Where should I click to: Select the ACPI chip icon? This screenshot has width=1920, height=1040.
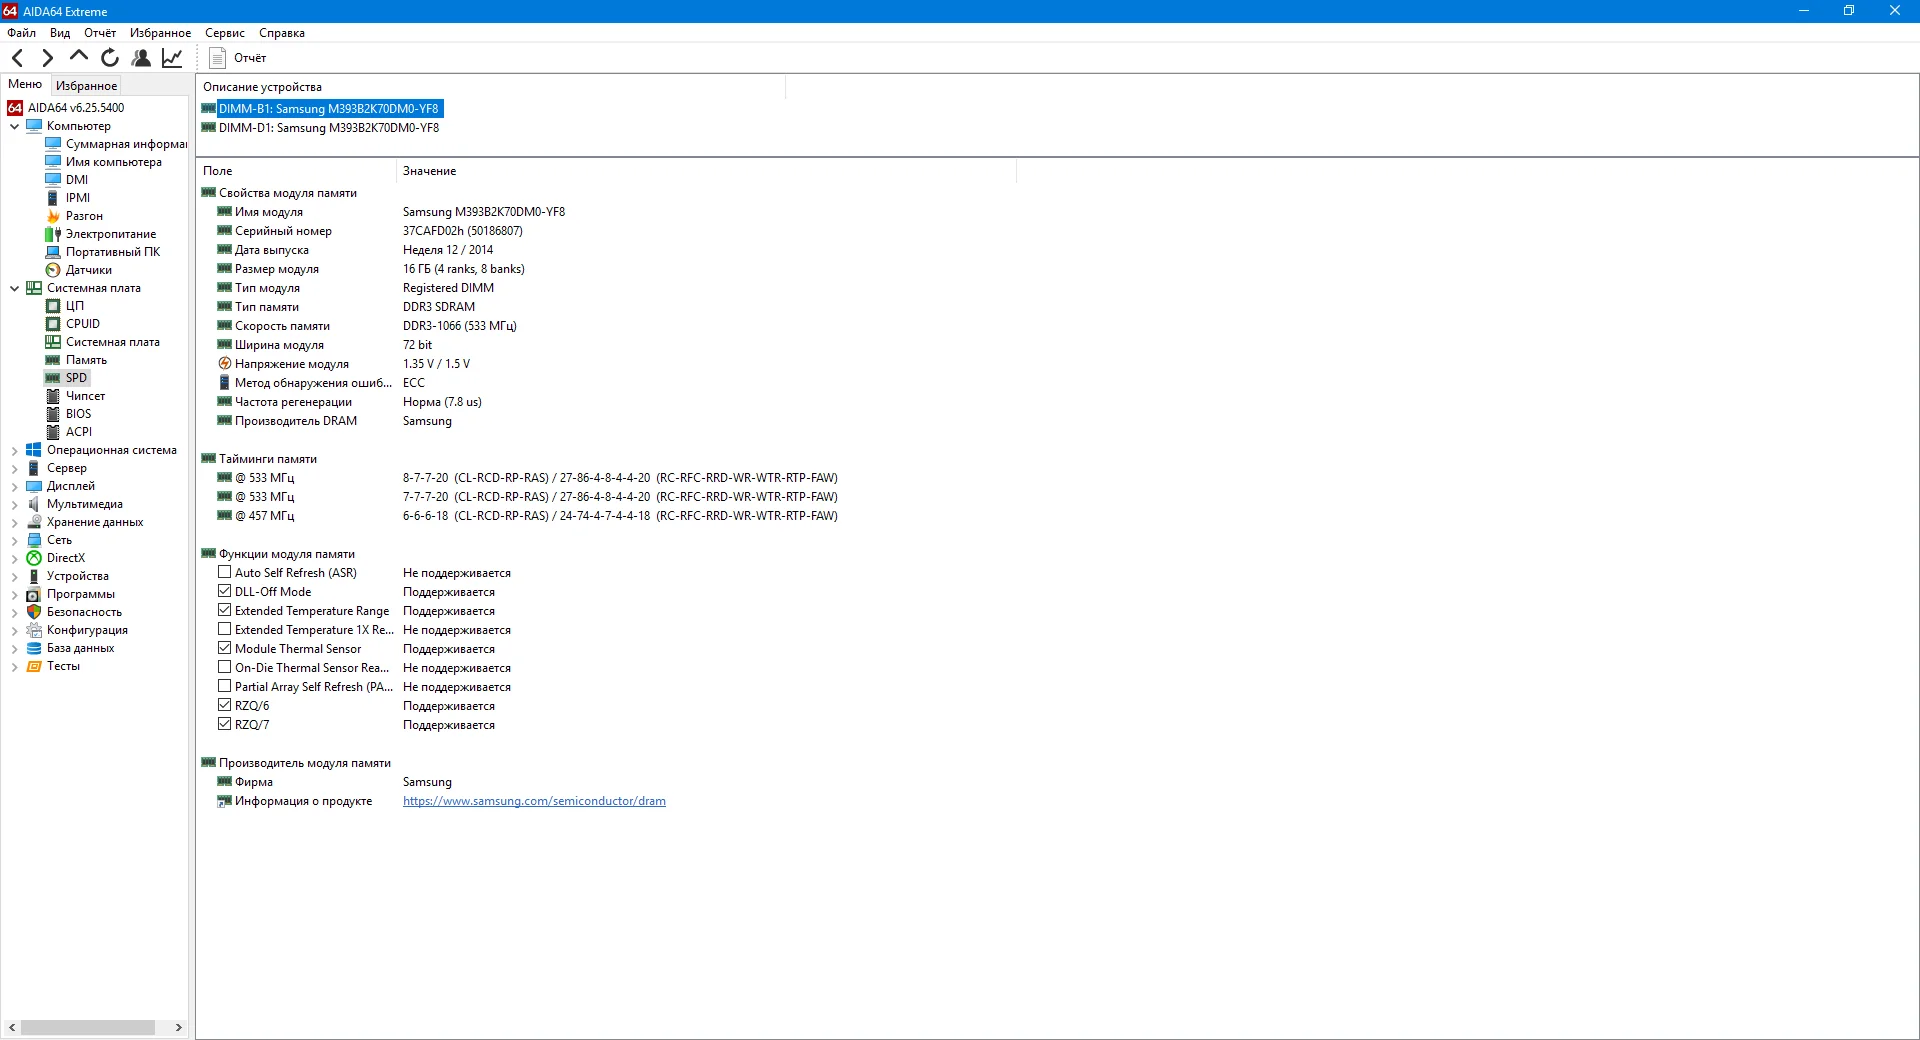pyautogui.click(x=53, y=432)
